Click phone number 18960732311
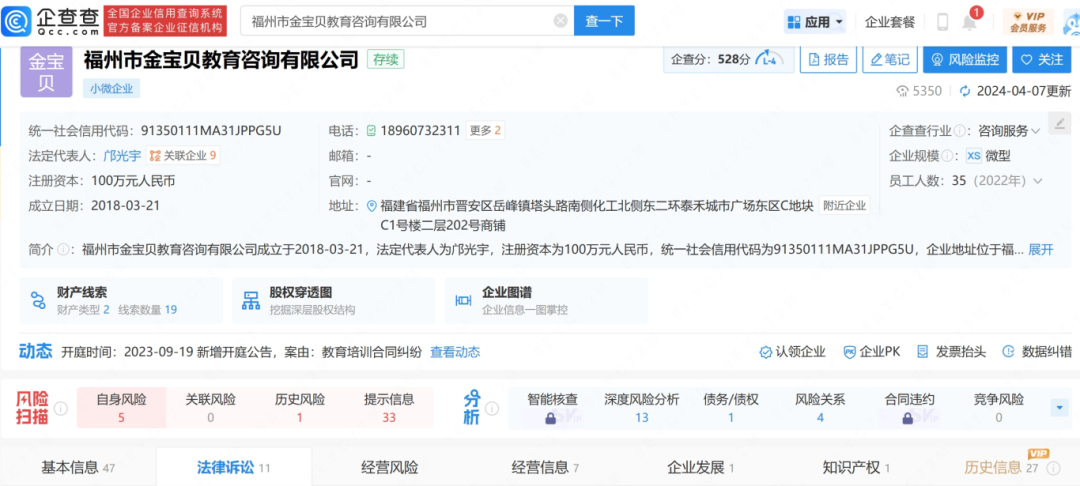 click(x=421, y=130)
